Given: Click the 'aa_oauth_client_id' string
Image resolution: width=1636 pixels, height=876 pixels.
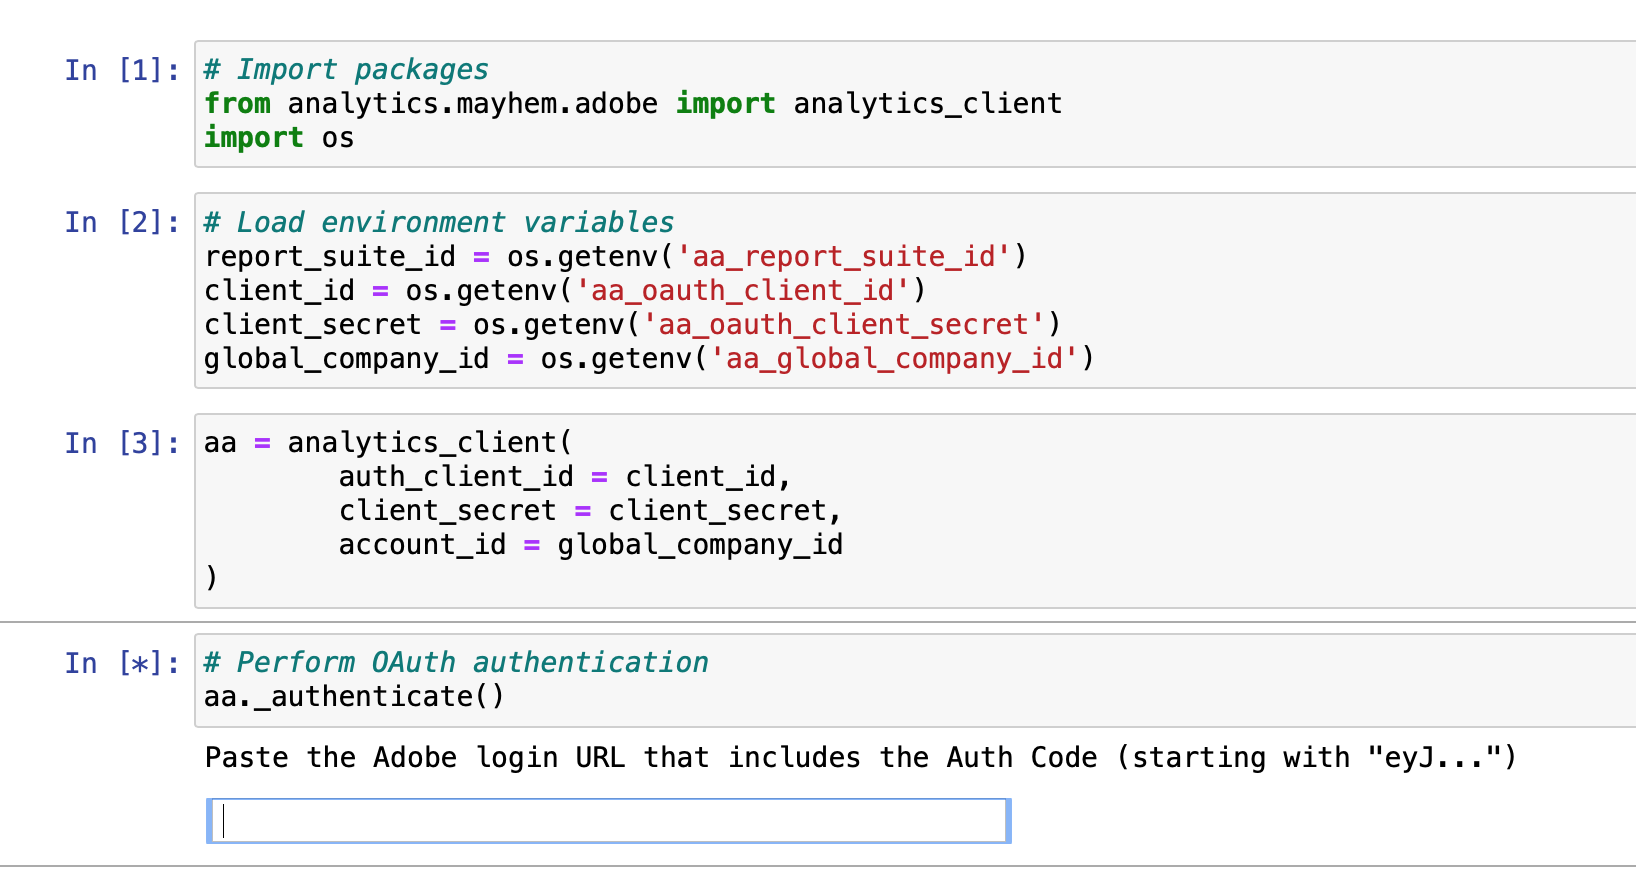Looking at the screenshot, I should [743, 291].
